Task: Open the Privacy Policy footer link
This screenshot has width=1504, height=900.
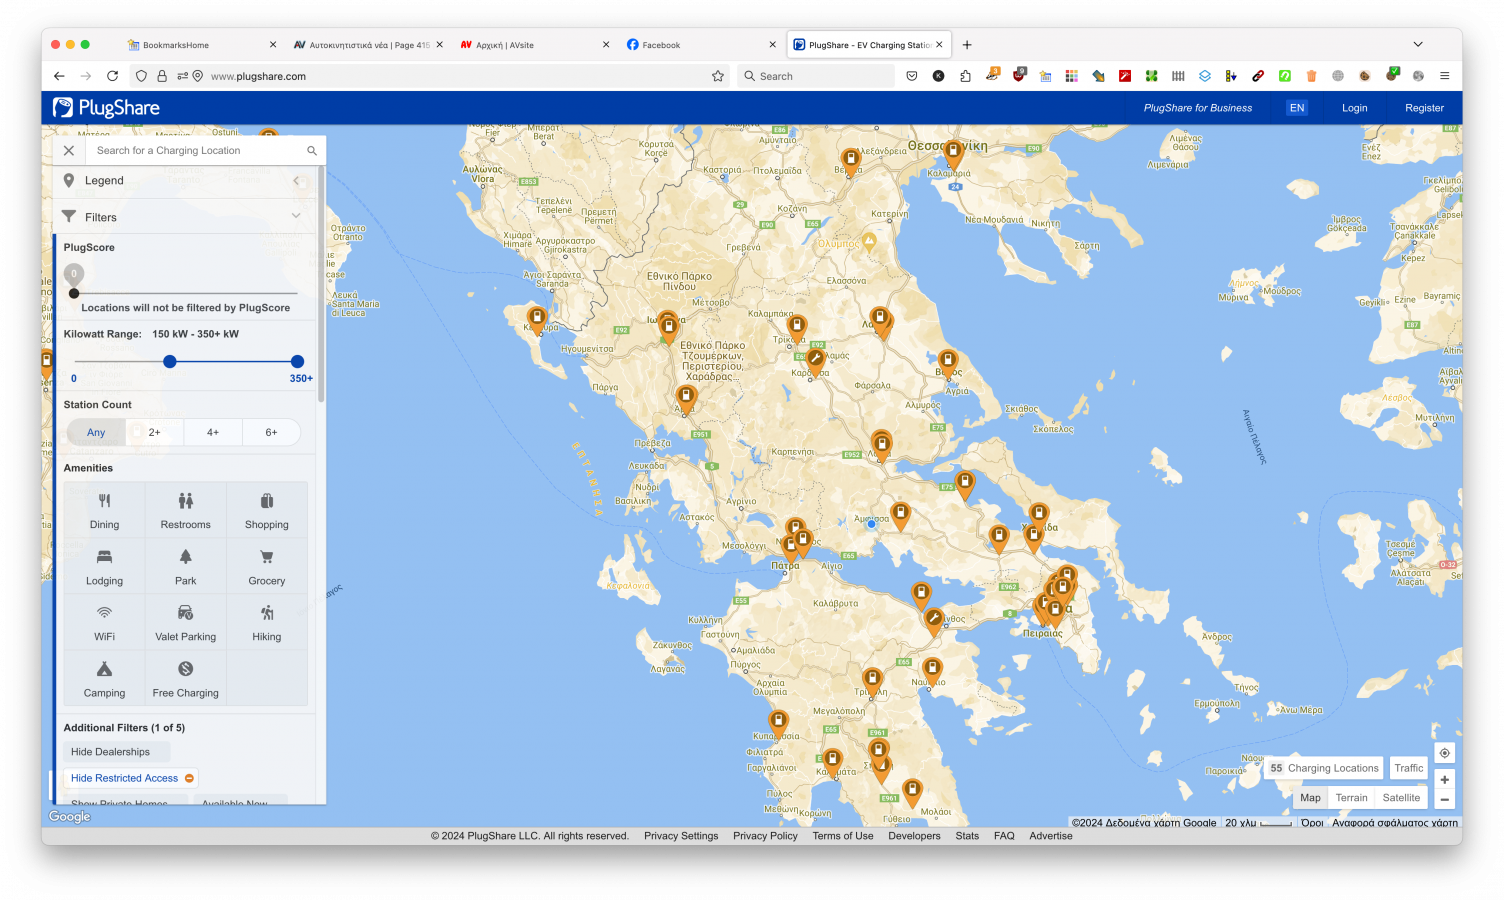Action: coord(765,836)
